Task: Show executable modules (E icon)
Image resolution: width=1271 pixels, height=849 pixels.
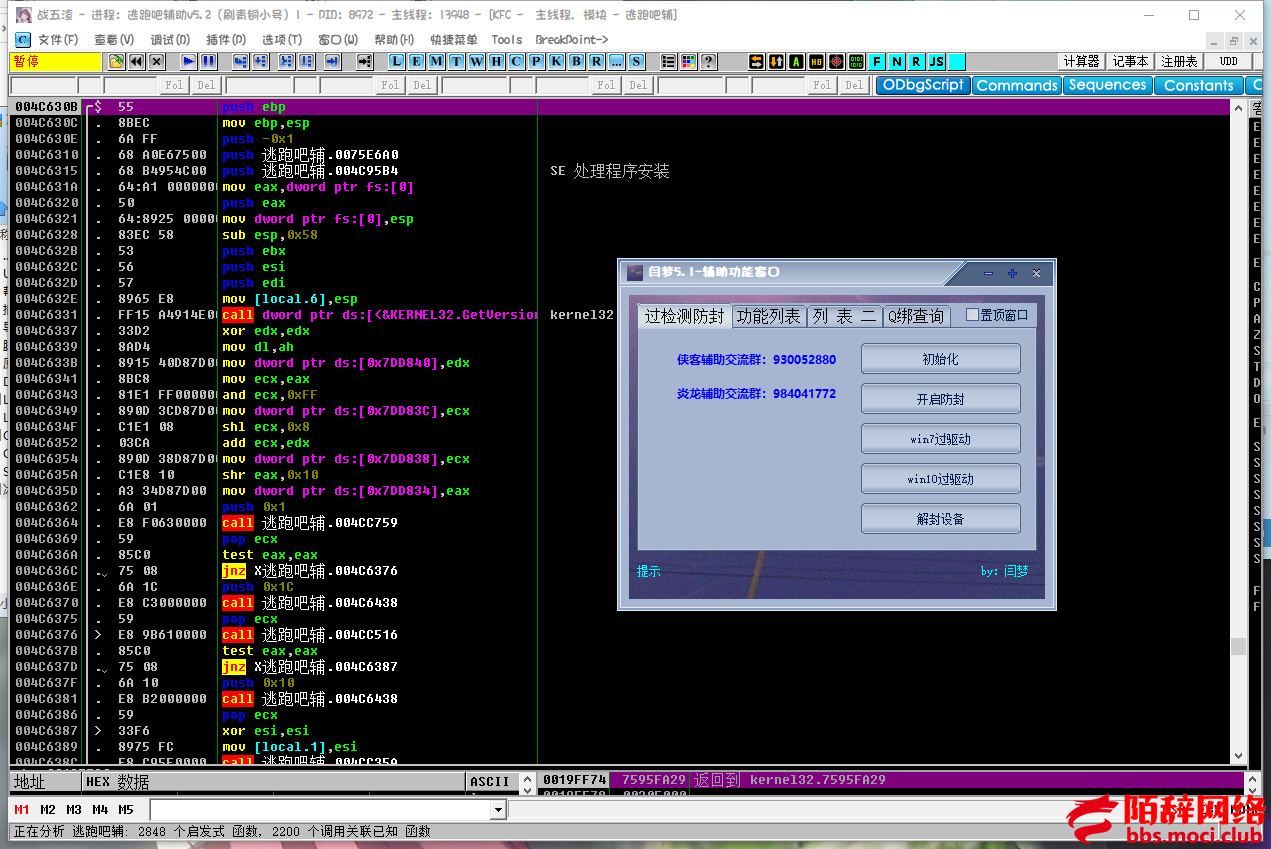Action: point(416,61)
